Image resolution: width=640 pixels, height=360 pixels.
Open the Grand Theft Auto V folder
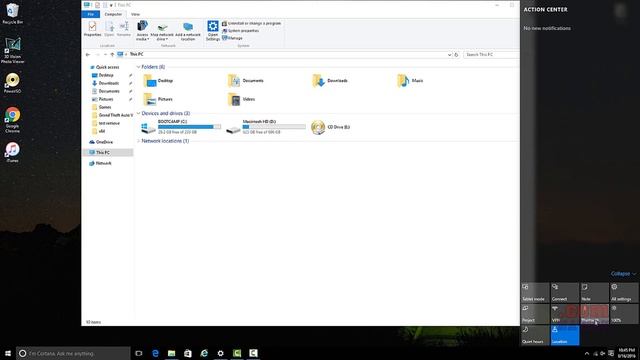tap(113, 115)
